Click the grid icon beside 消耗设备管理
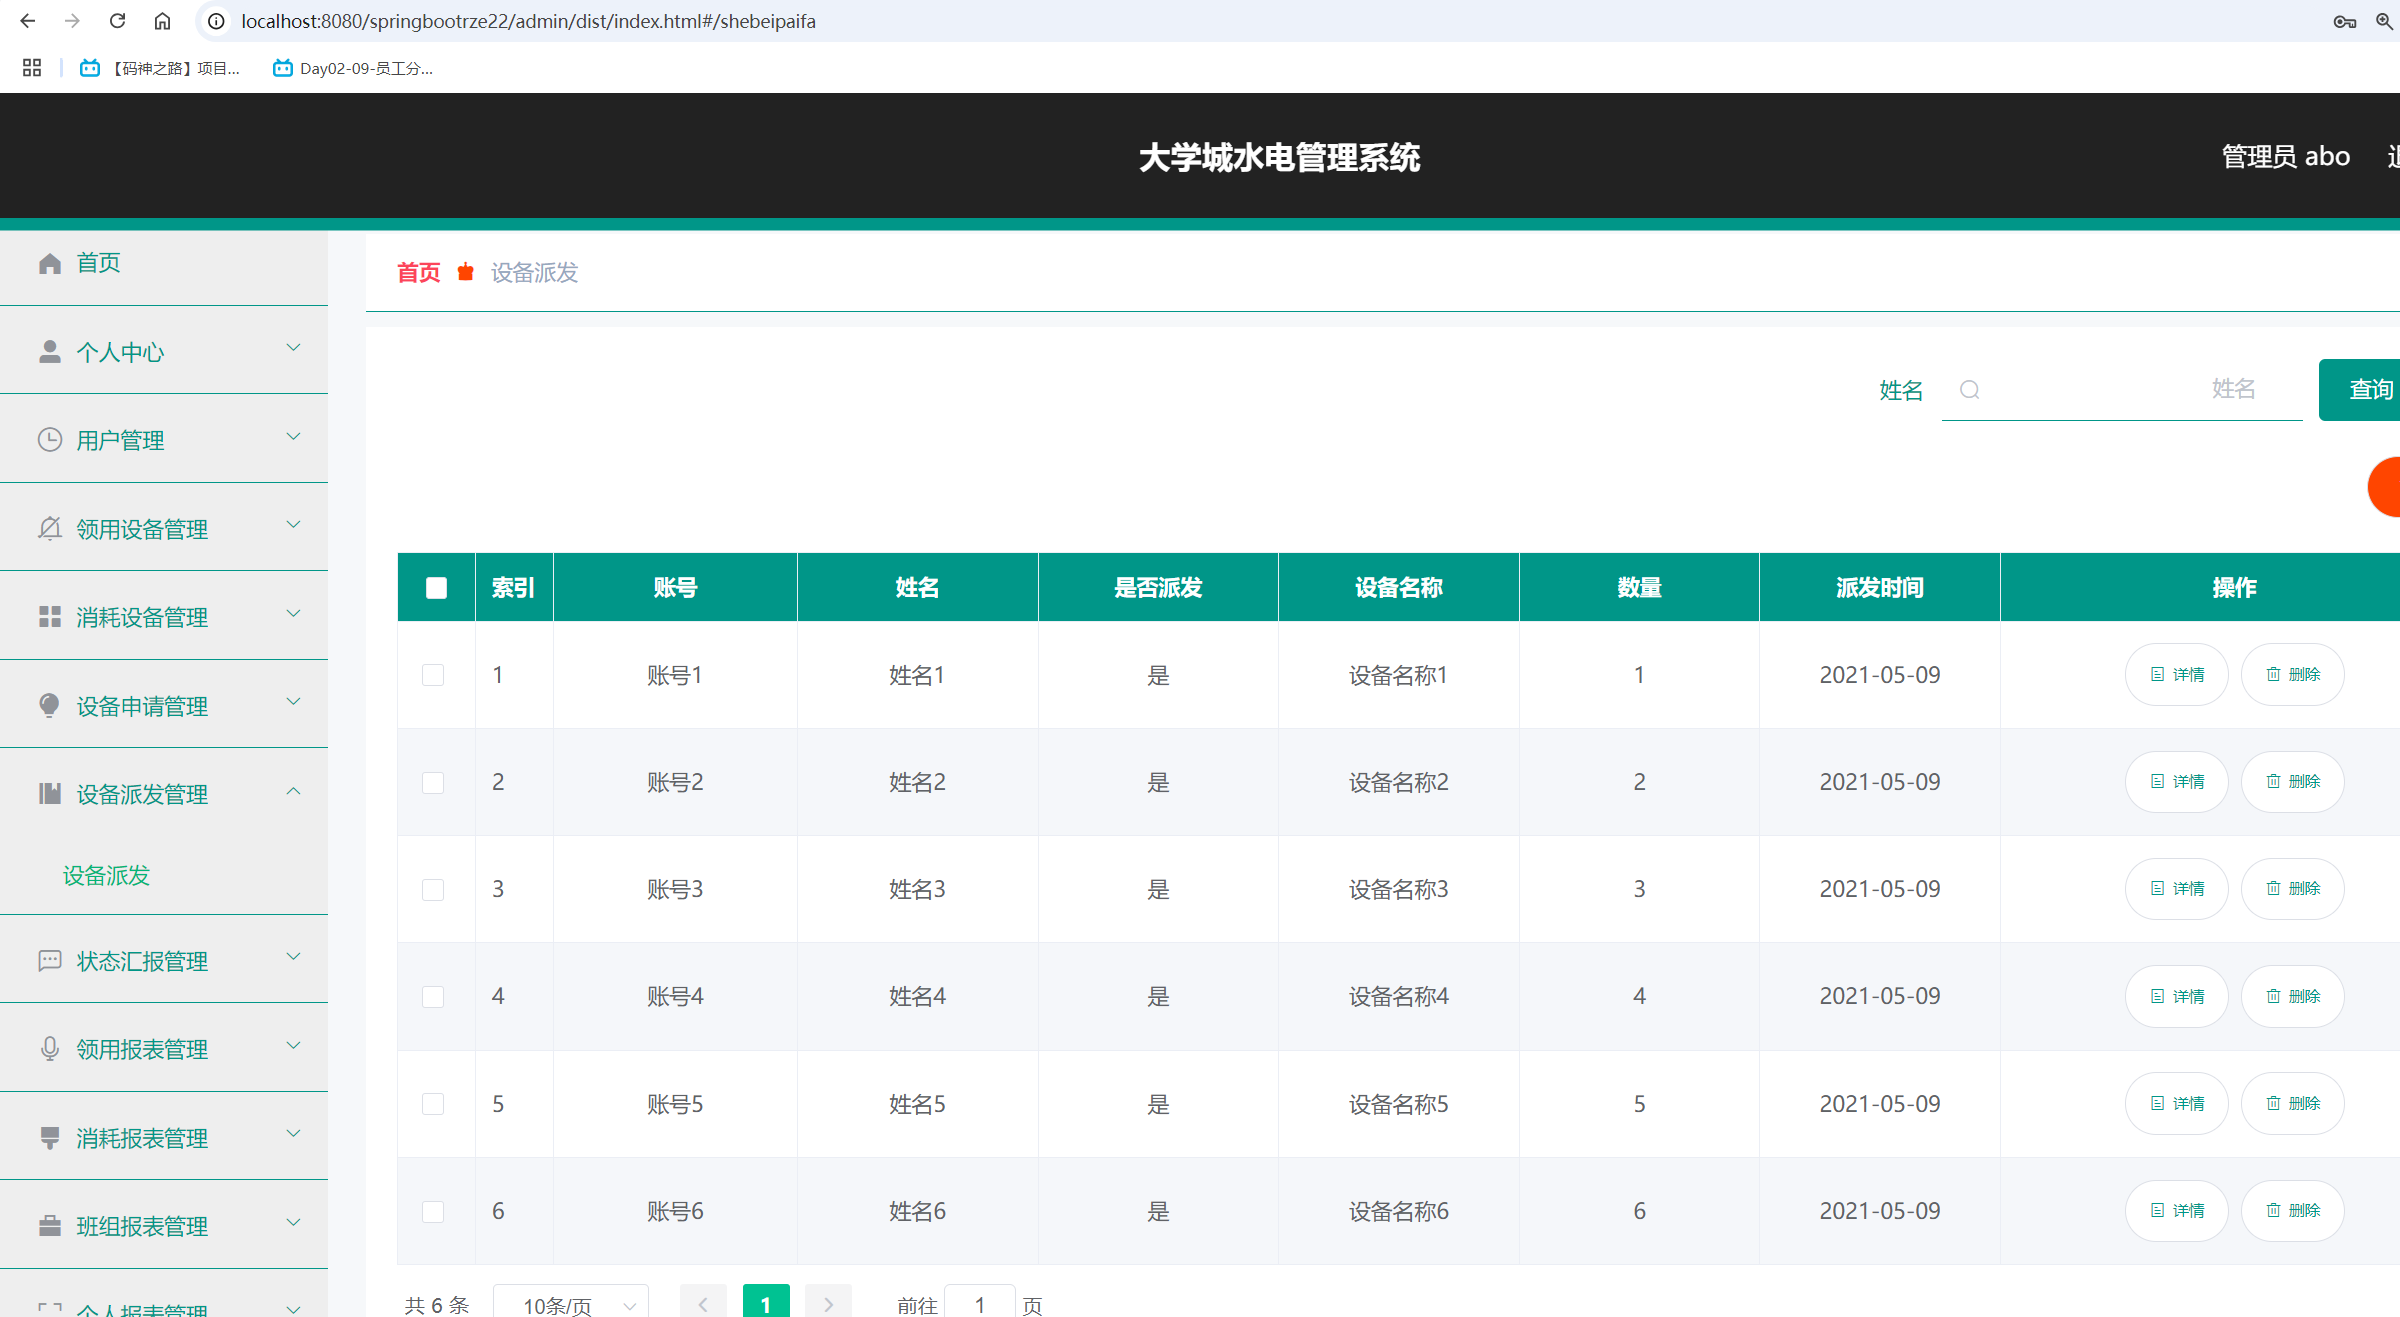Screen dimensions: 2400x1317 (50, 616)
